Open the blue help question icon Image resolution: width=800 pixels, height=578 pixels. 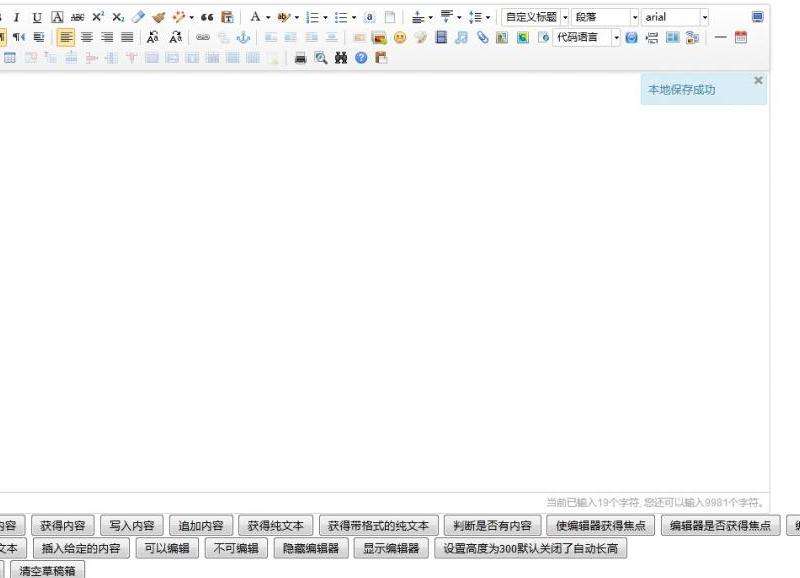click(361, 58)
